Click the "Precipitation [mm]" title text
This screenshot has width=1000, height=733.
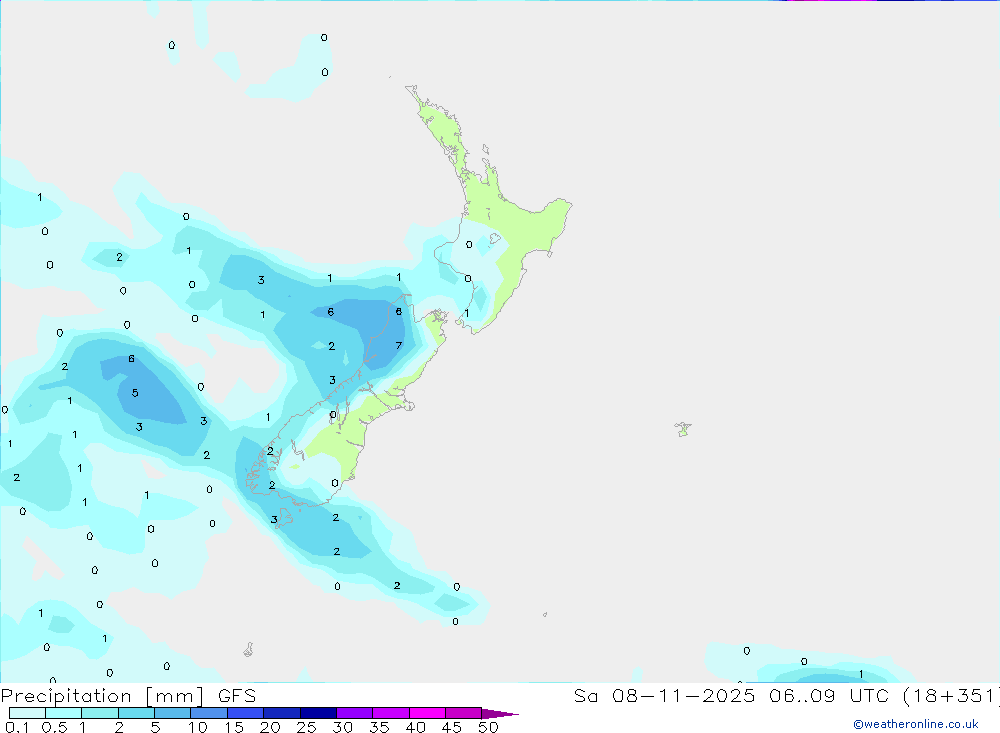102,695
